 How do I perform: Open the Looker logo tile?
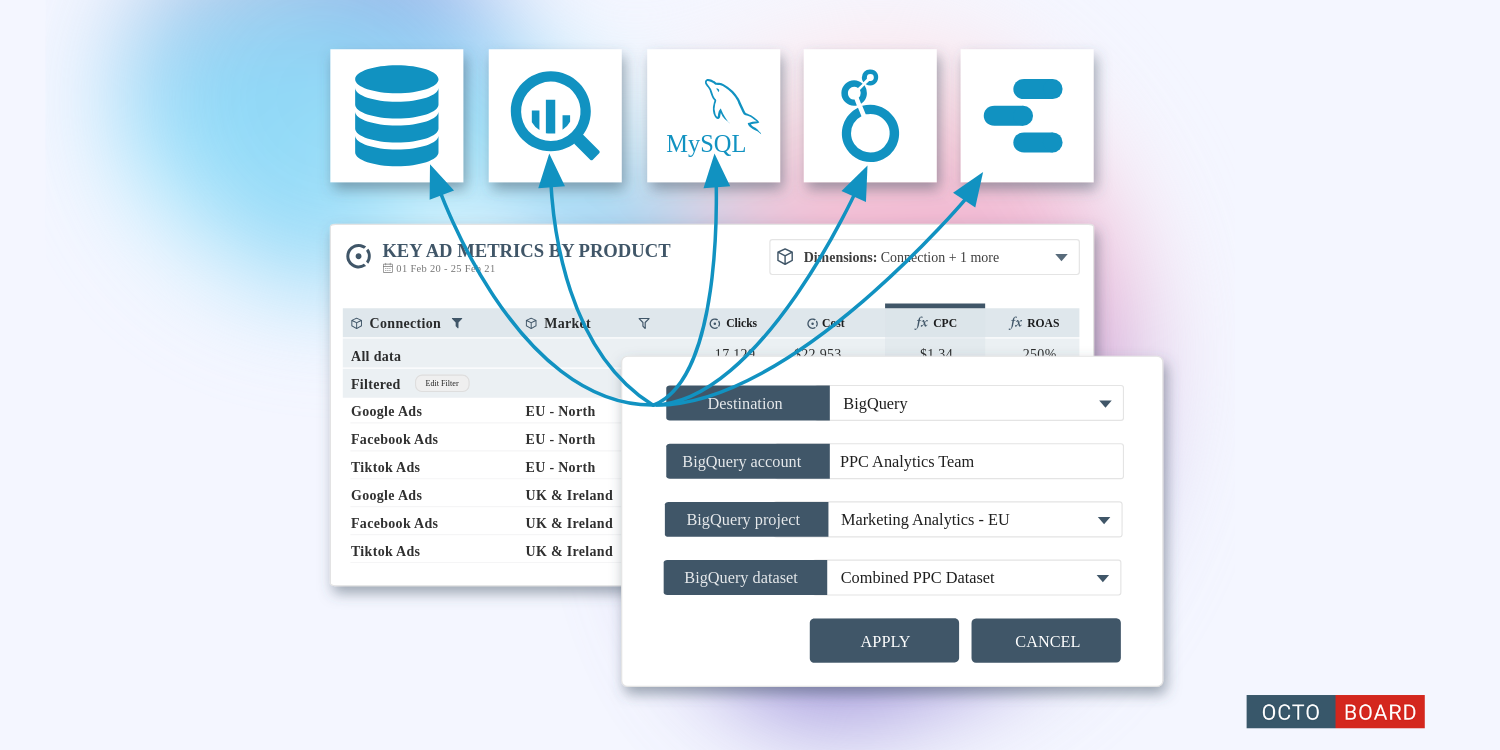point(870,116)
